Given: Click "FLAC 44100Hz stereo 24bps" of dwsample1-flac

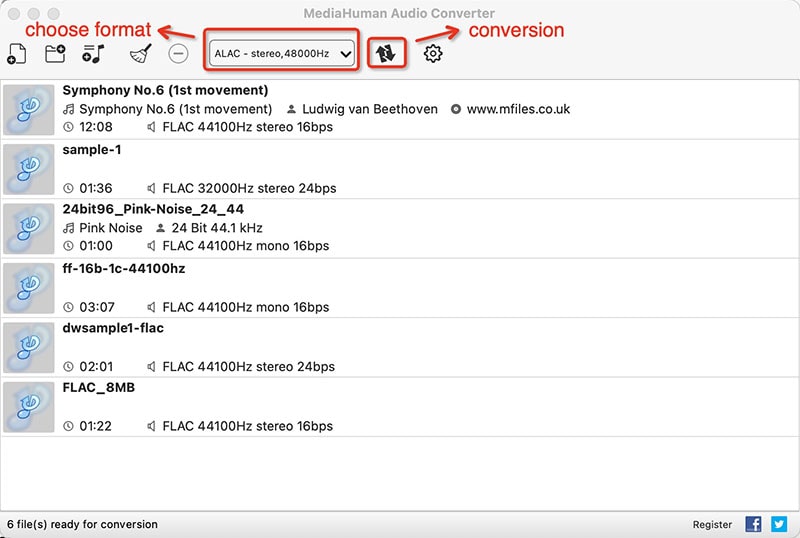Looking at the screenshot, I should [x=248, y=366].
